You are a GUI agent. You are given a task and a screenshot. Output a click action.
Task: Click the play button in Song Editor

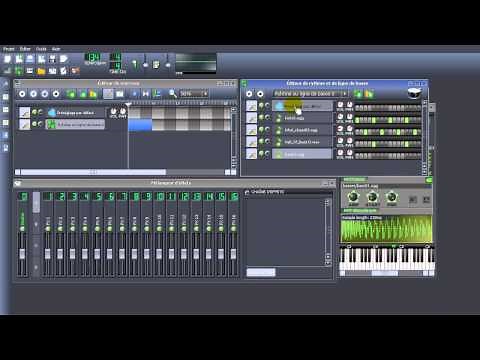(x=22, y=94)
